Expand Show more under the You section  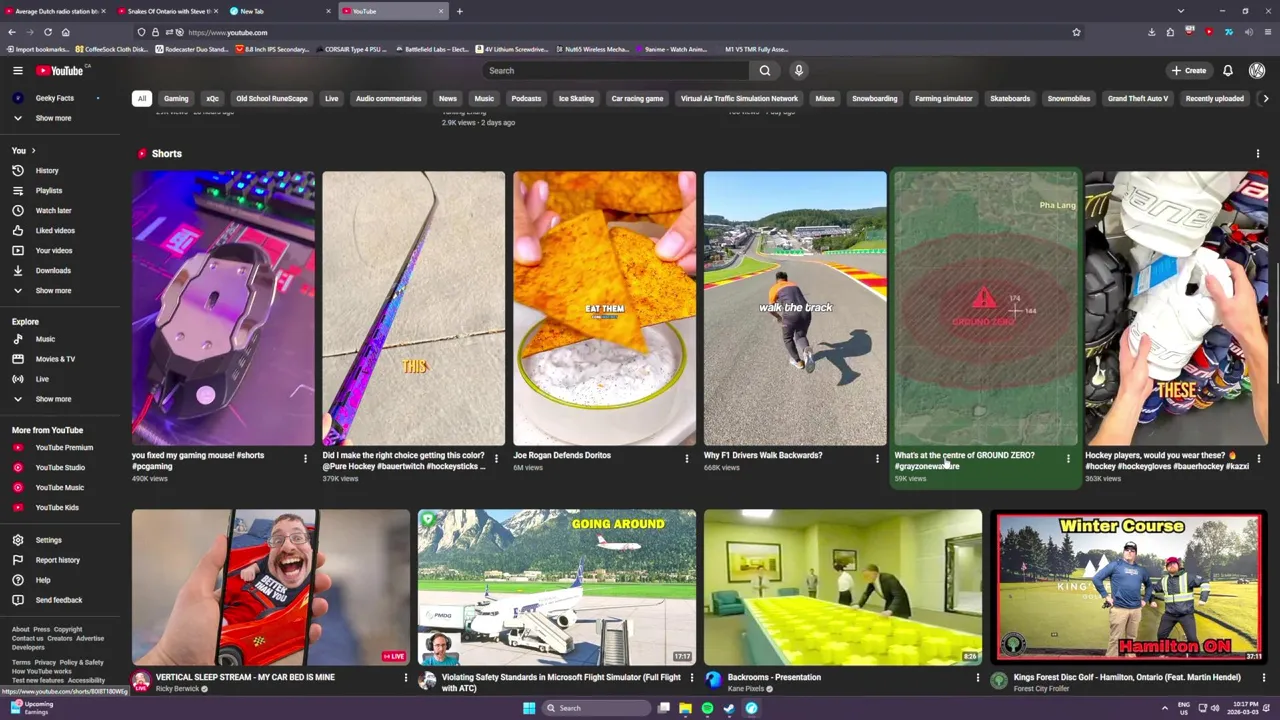coord(53,290)
